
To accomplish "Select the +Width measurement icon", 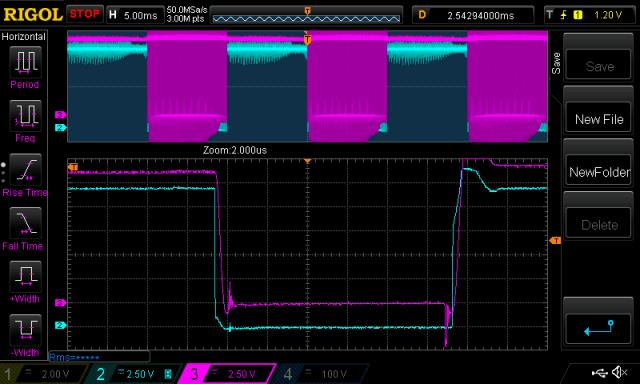I will [x=25, y=276].
